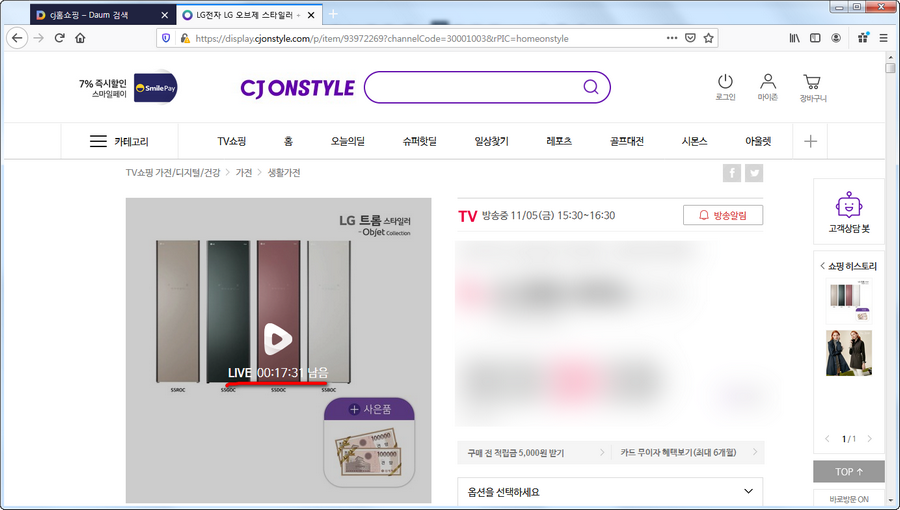The width and height of the screenshot is (900, 510).
Task: Reload the current page
Action: (x=59, y=38)
